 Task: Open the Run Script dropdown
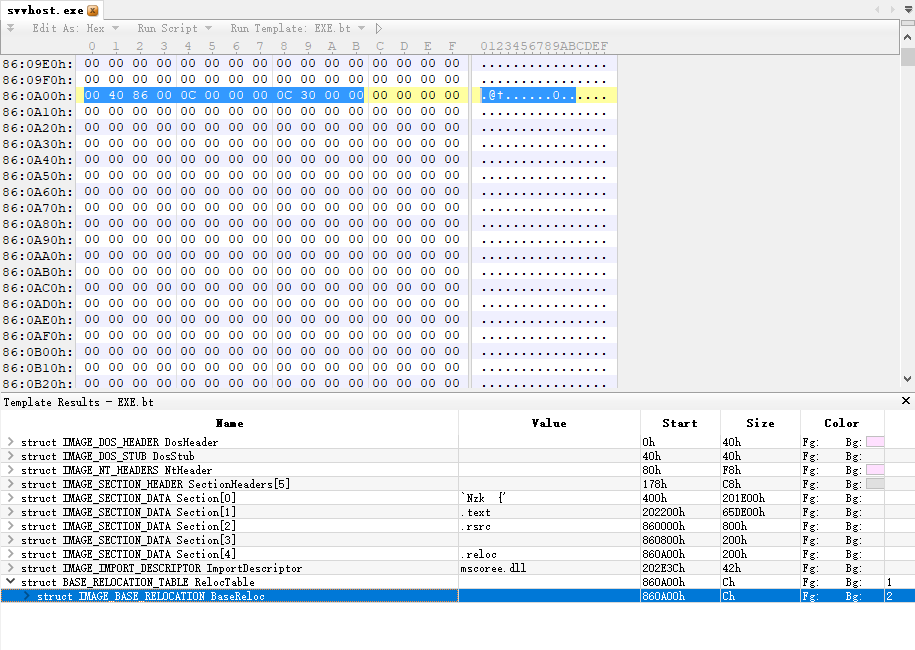point(174,28)
